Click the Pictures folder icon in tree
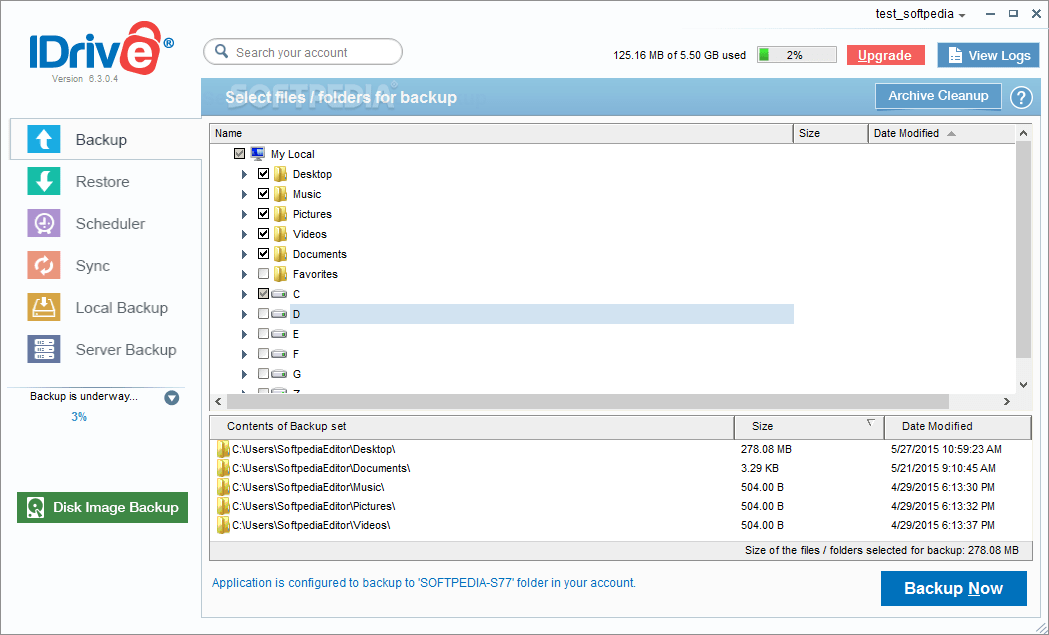Viewport: 1049px width, 635px height. pos(280,214)
